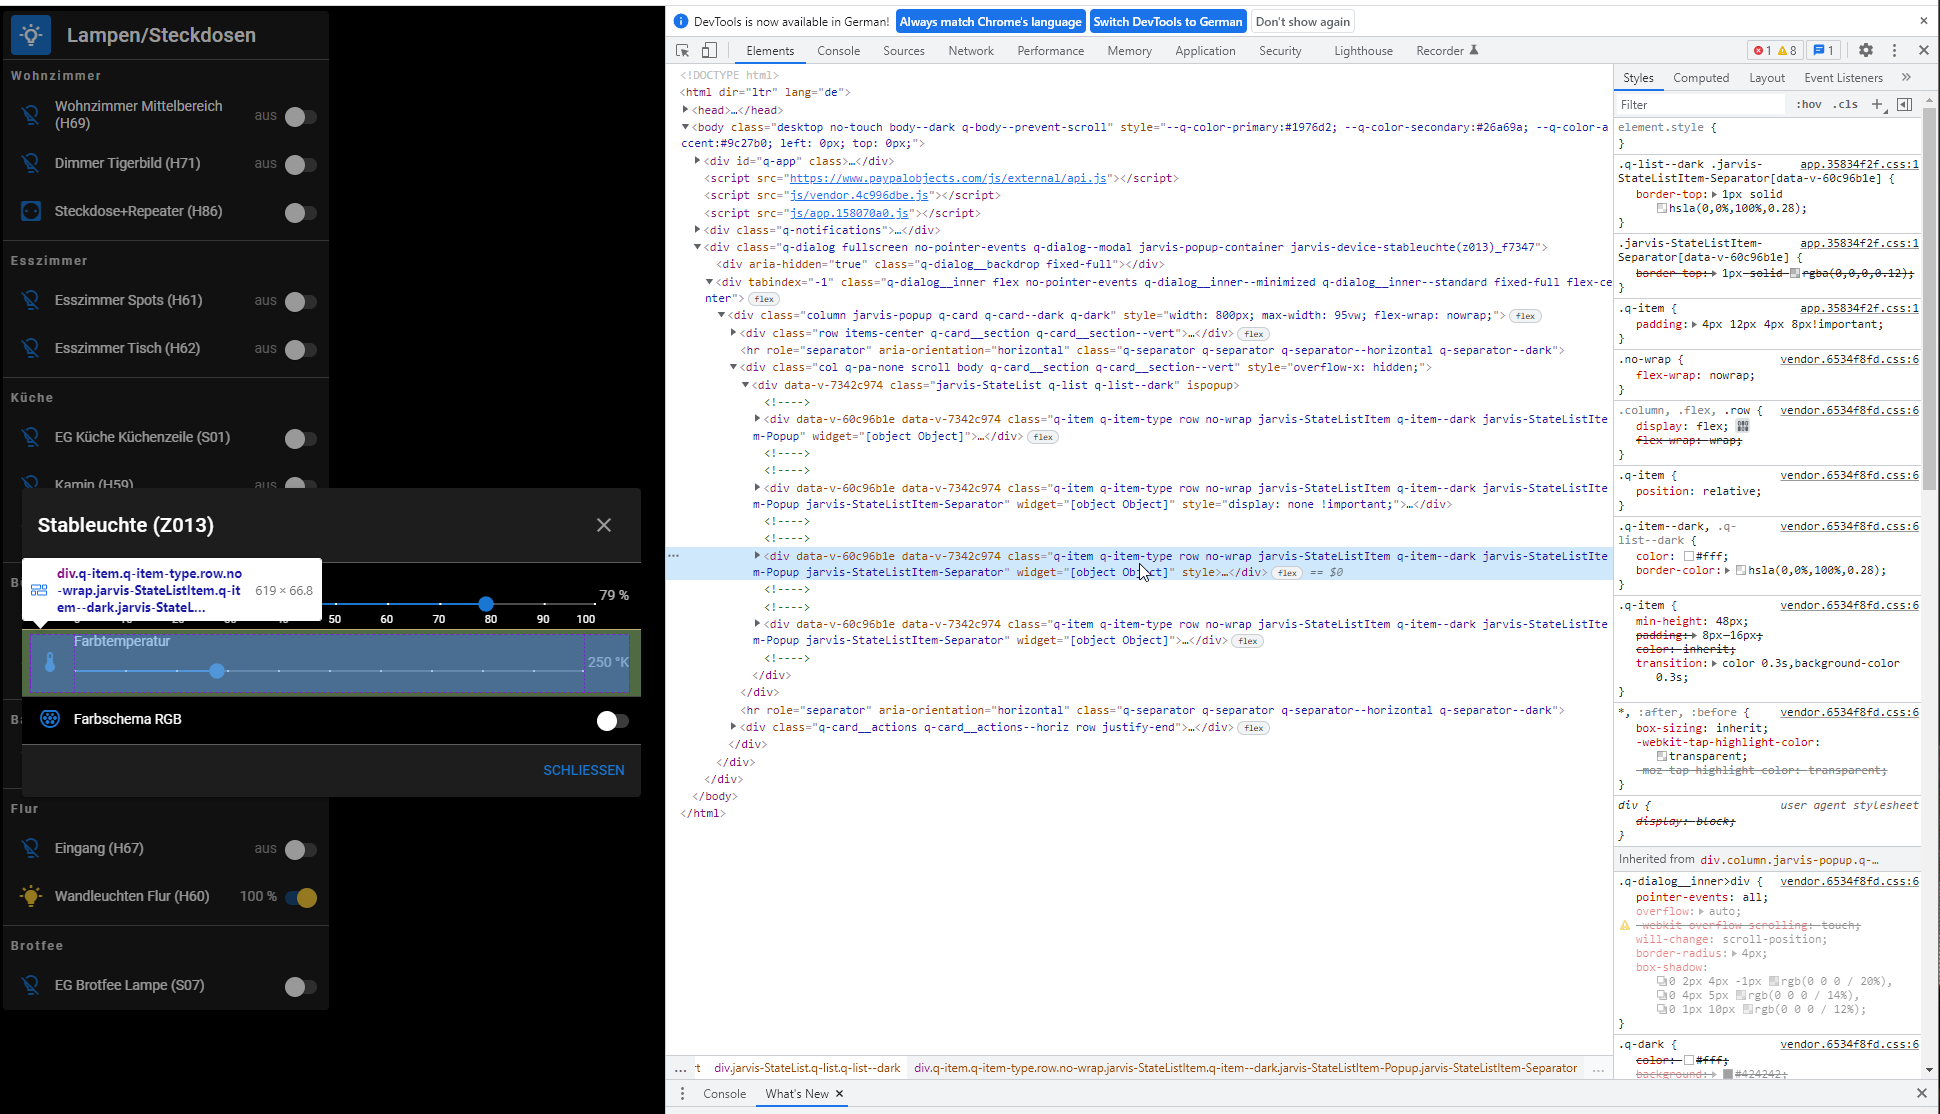Toggle the :hov element state button
1940x1114 pixels.
[1808, 104]
